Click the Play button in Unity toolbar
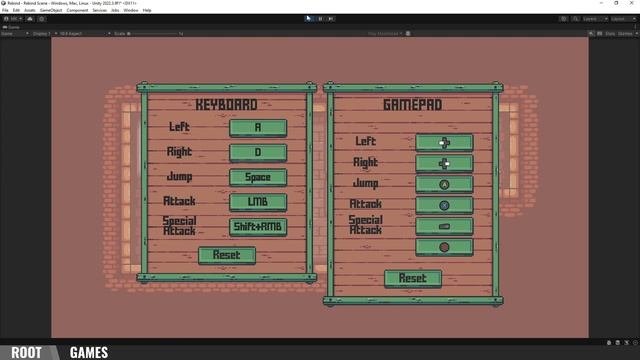640x360 pixels. coord(309,19)
